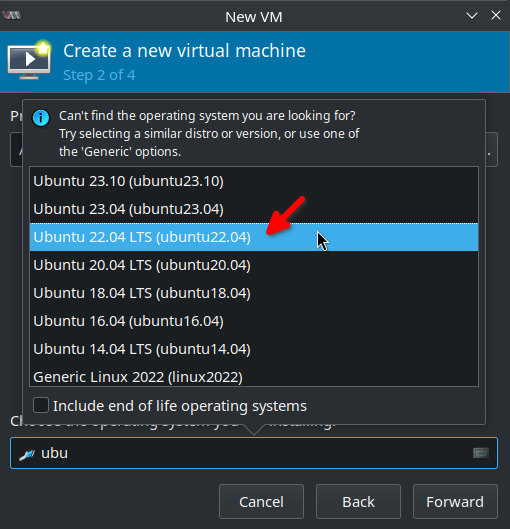This screenshot has height=529, width=510.
Task: Click the search broom icon in OS field
Action: click(27, 454)
